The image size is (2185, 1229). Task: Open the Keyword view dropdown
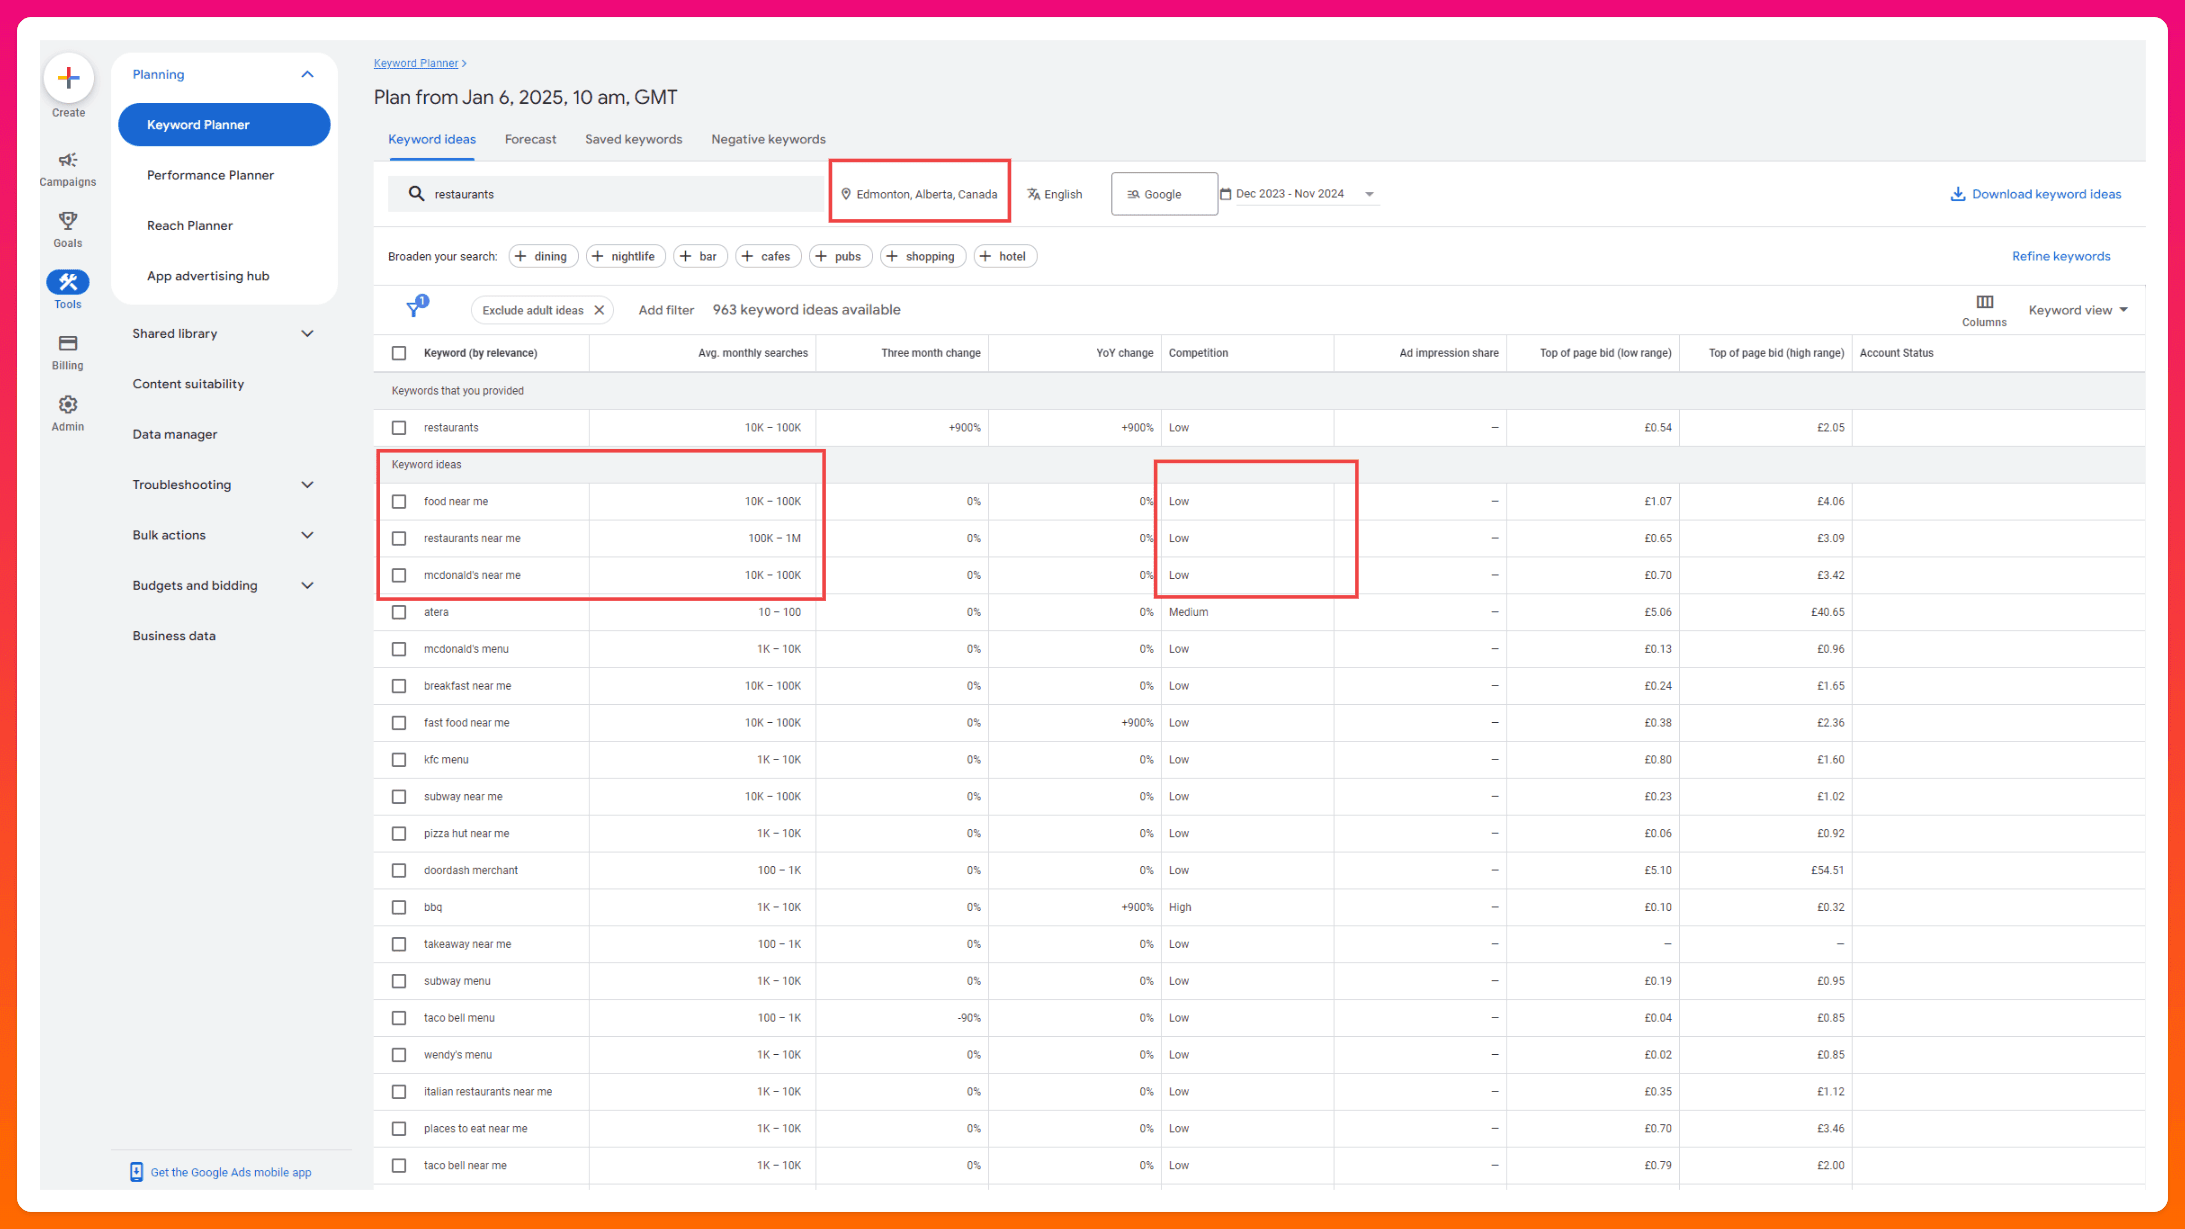(2078, 310)
